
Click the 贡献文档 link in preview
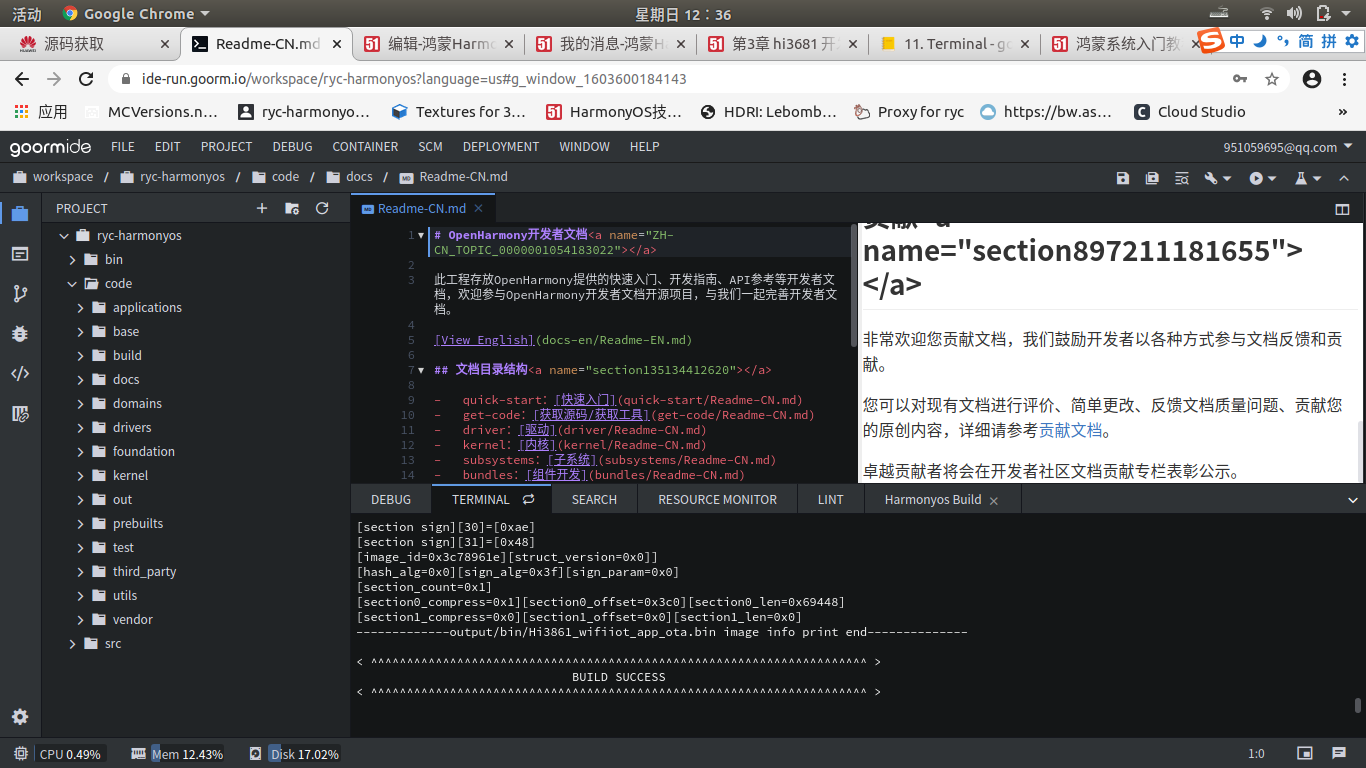(1071, 431)
